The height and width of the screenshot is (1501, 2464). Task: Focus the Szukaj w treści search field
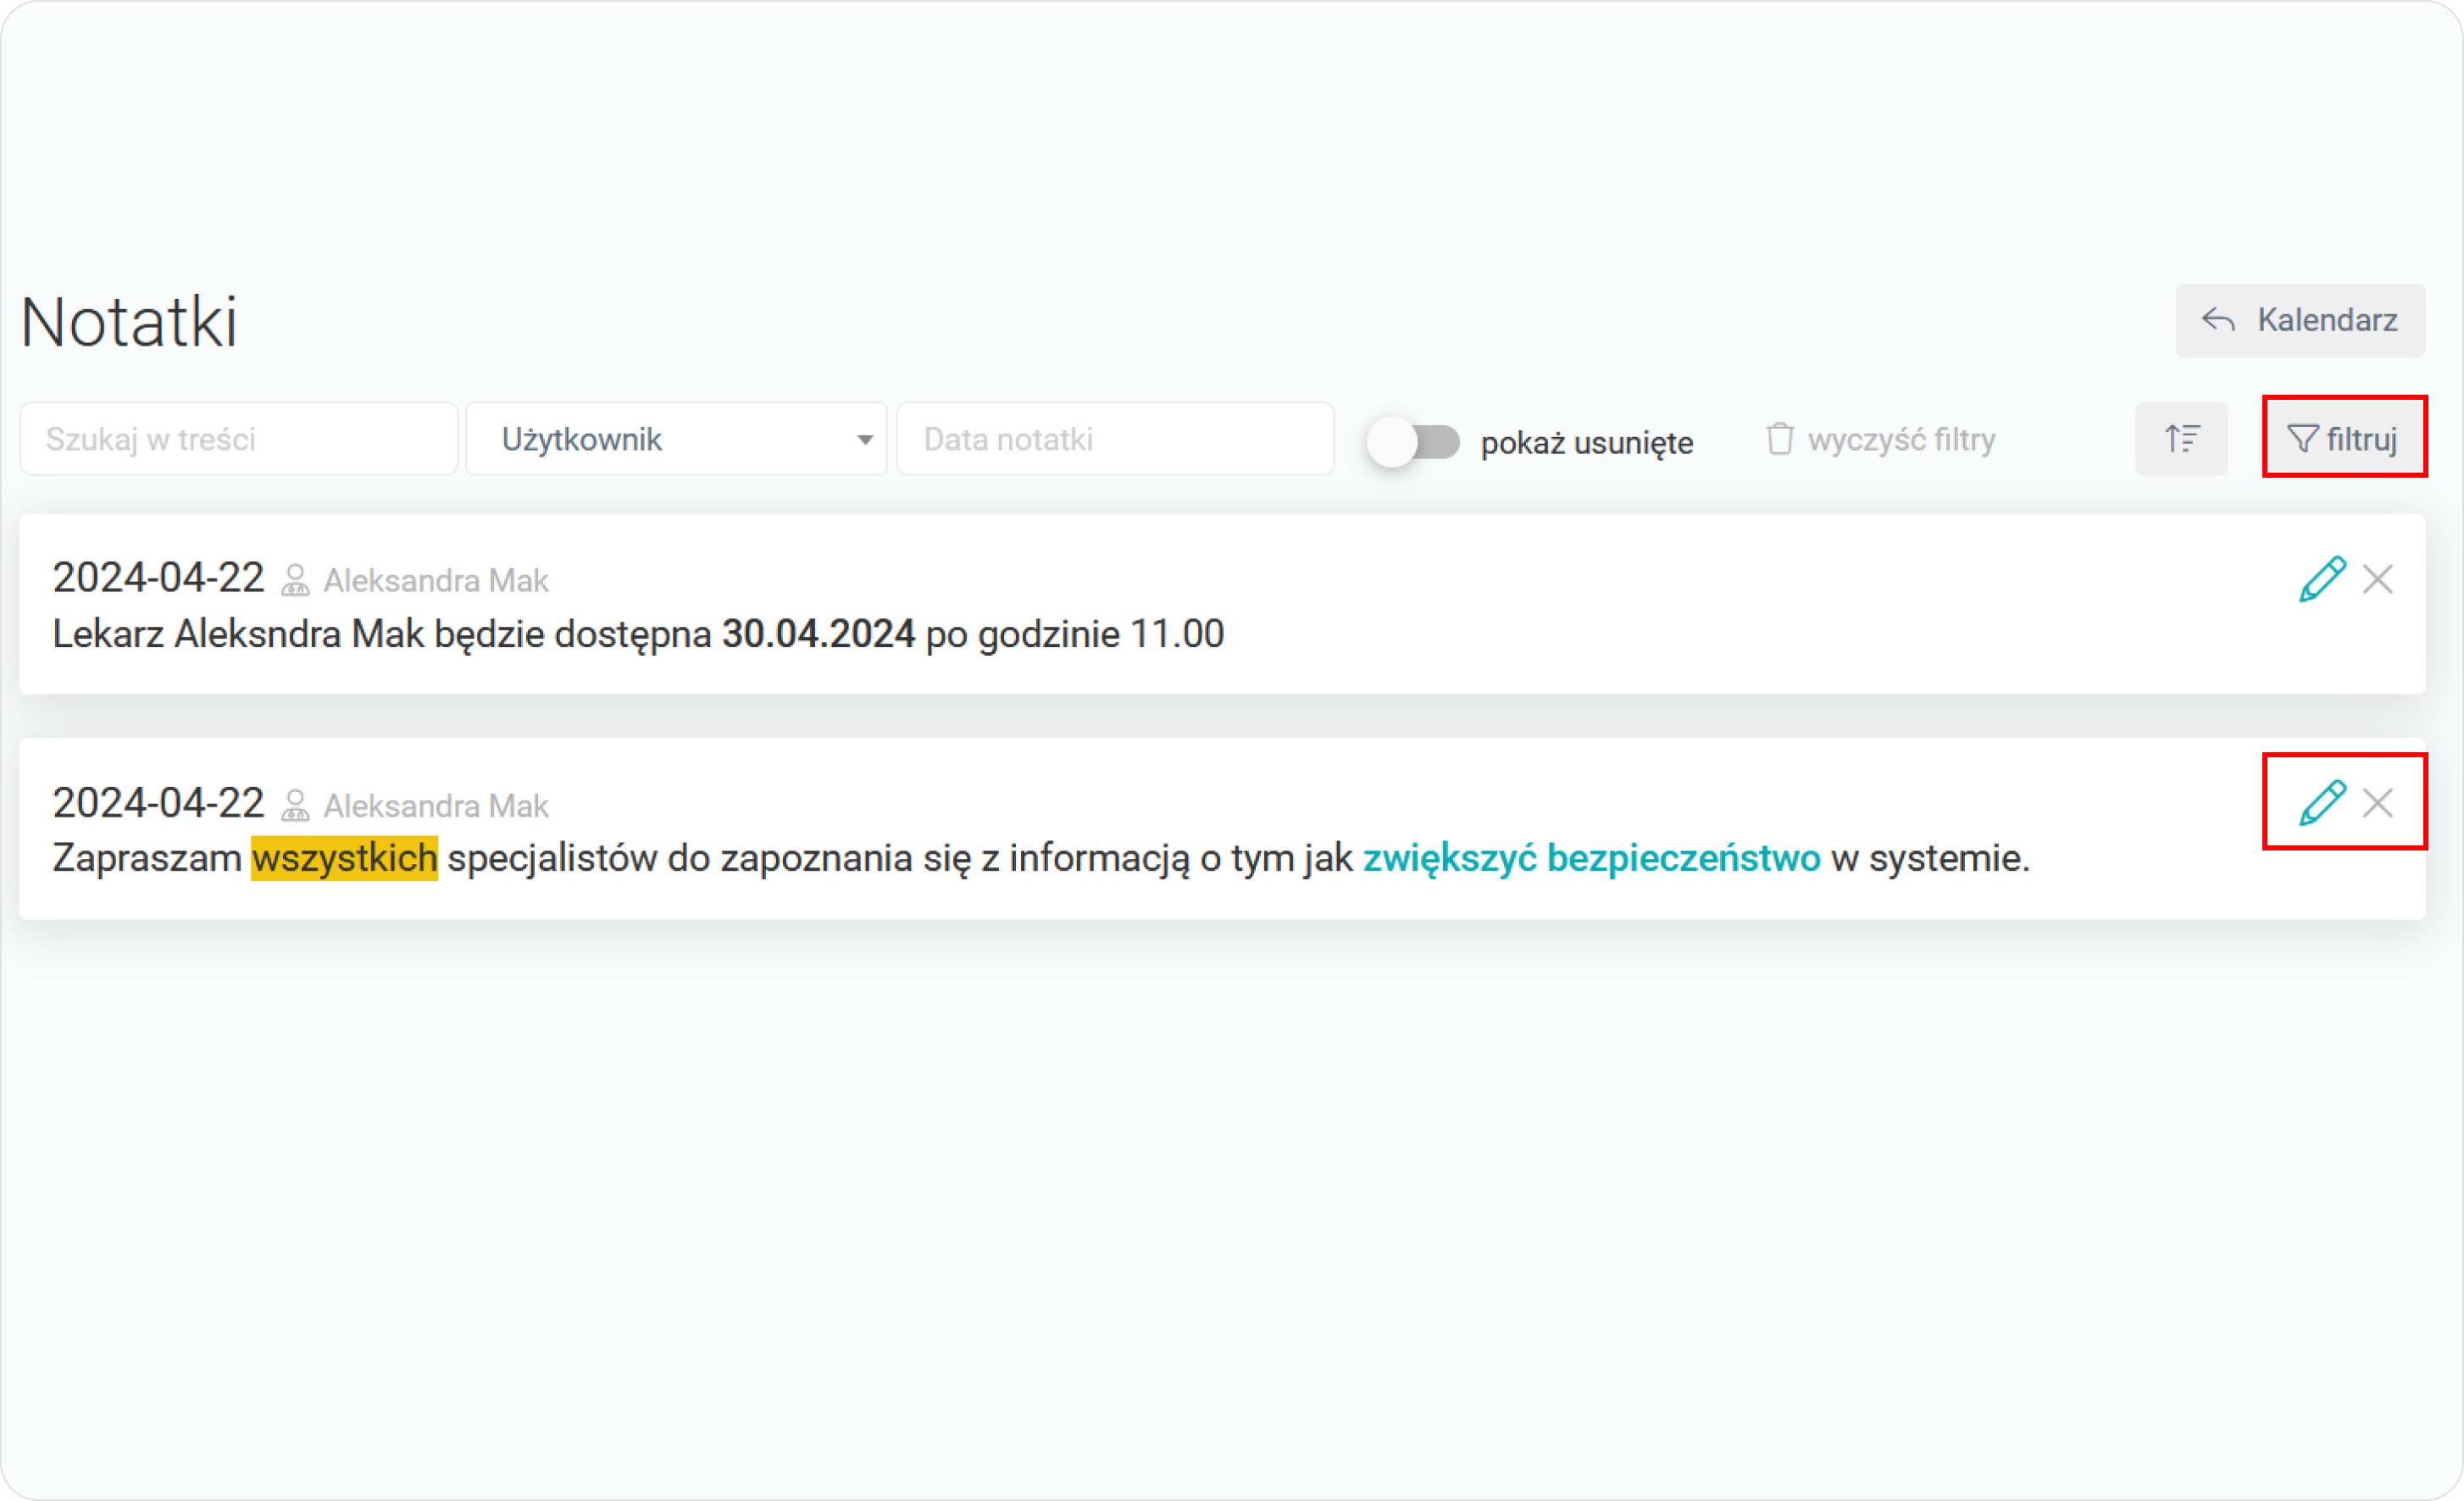[x=239, y=439]
